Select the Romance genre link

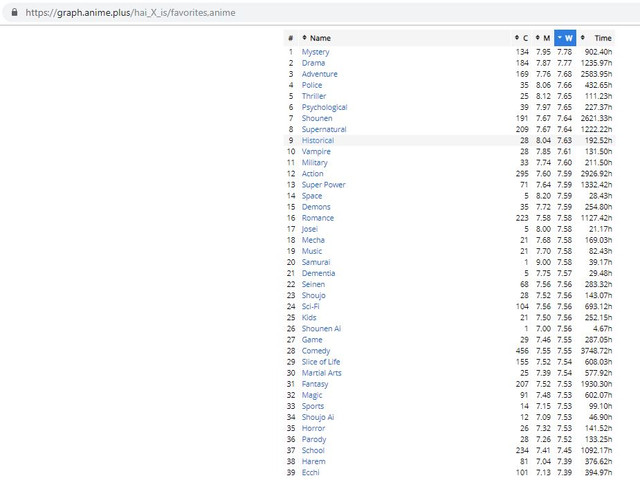point(318,218)
